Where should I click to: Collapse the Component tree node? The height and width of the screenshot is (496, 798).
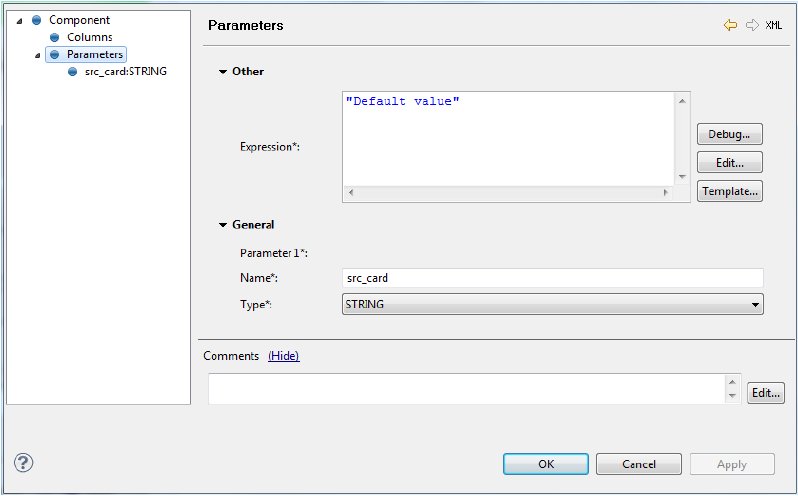coord(19,21)
